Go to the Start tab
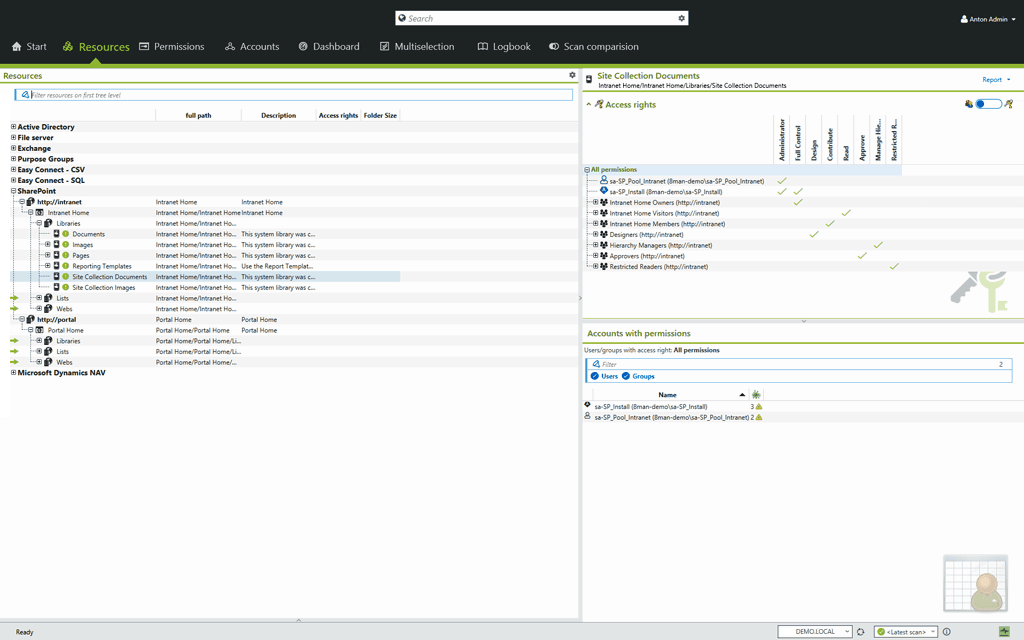This screenshot has height=640, width=1024. (29, 46)
